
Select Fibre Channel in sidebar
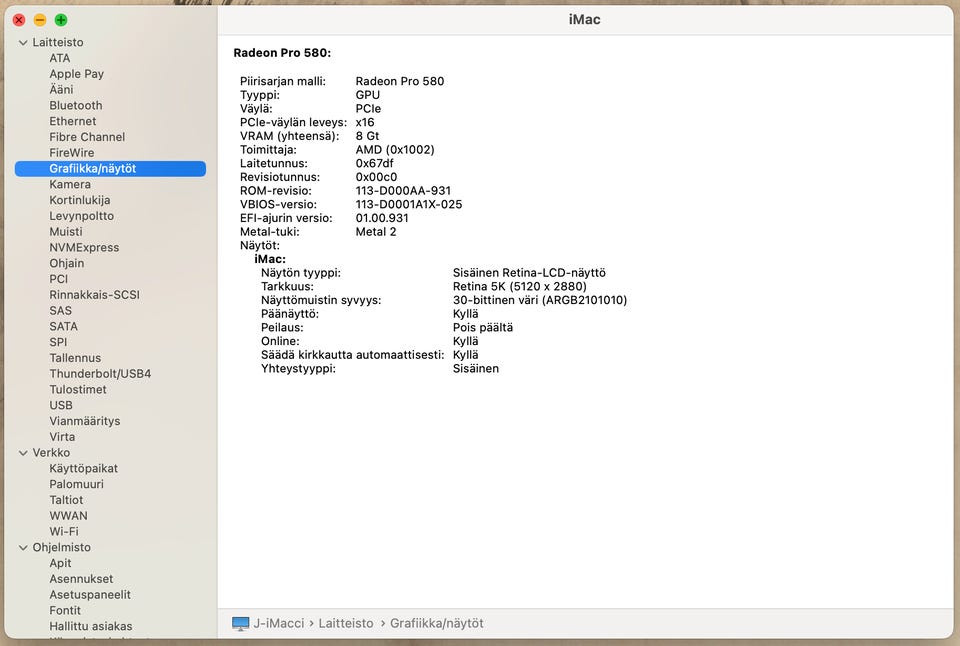click(x=87, y=137)
